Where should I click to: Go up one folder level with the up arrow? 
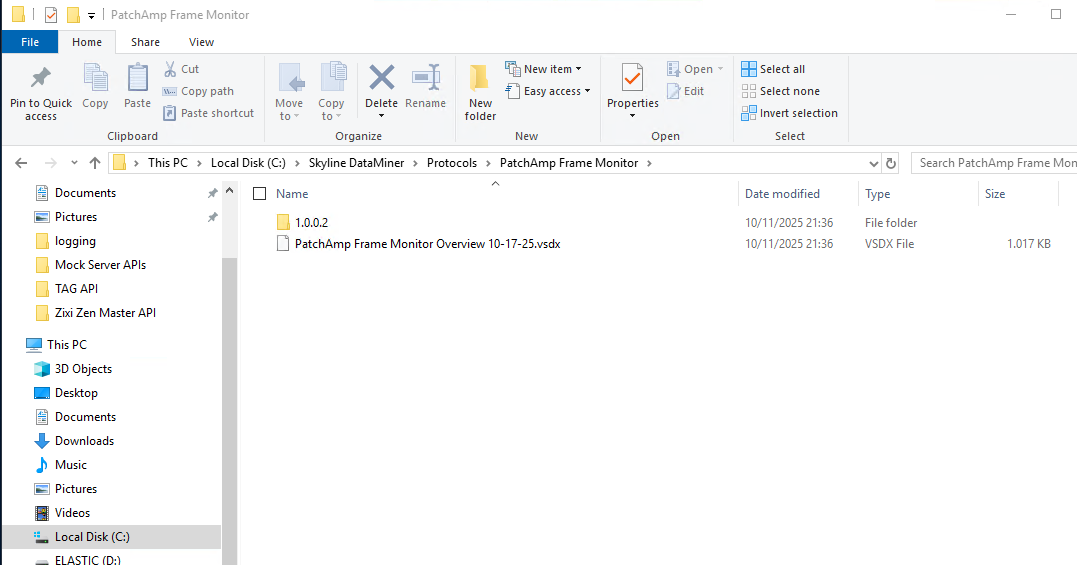pyautogui.click(x=95, y=163)
